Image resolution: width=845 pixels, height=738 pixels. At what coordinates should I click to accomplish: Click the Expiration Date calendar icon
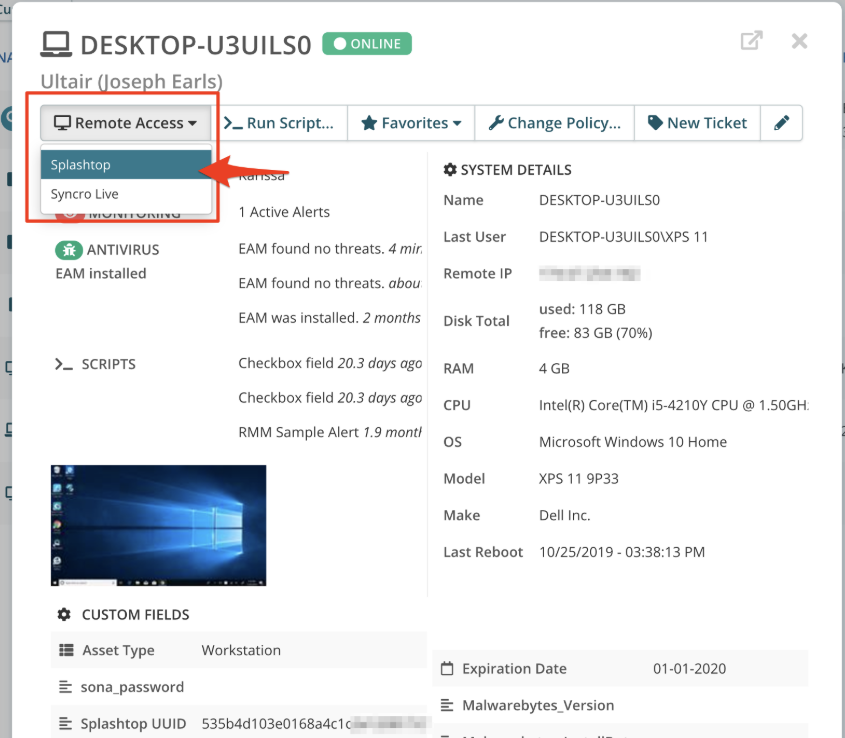(447, 668)
